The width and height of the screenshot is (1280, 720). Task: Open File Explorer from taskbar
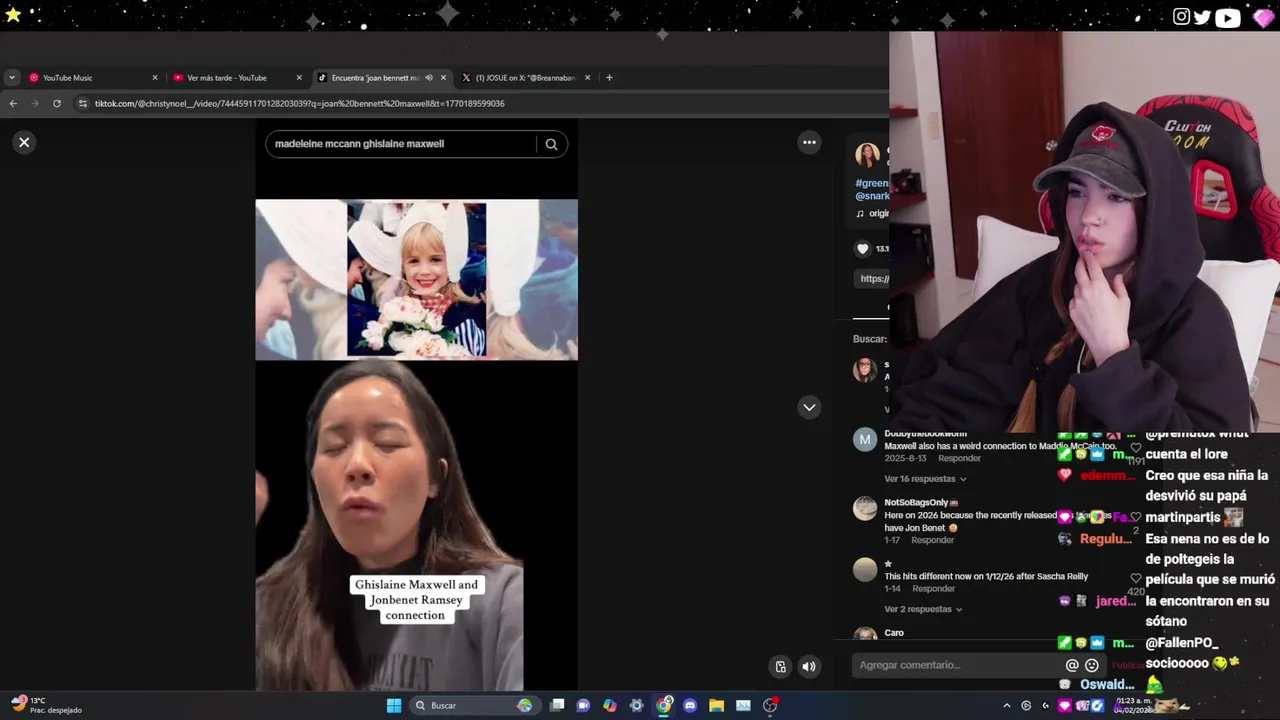coord(716,706)
